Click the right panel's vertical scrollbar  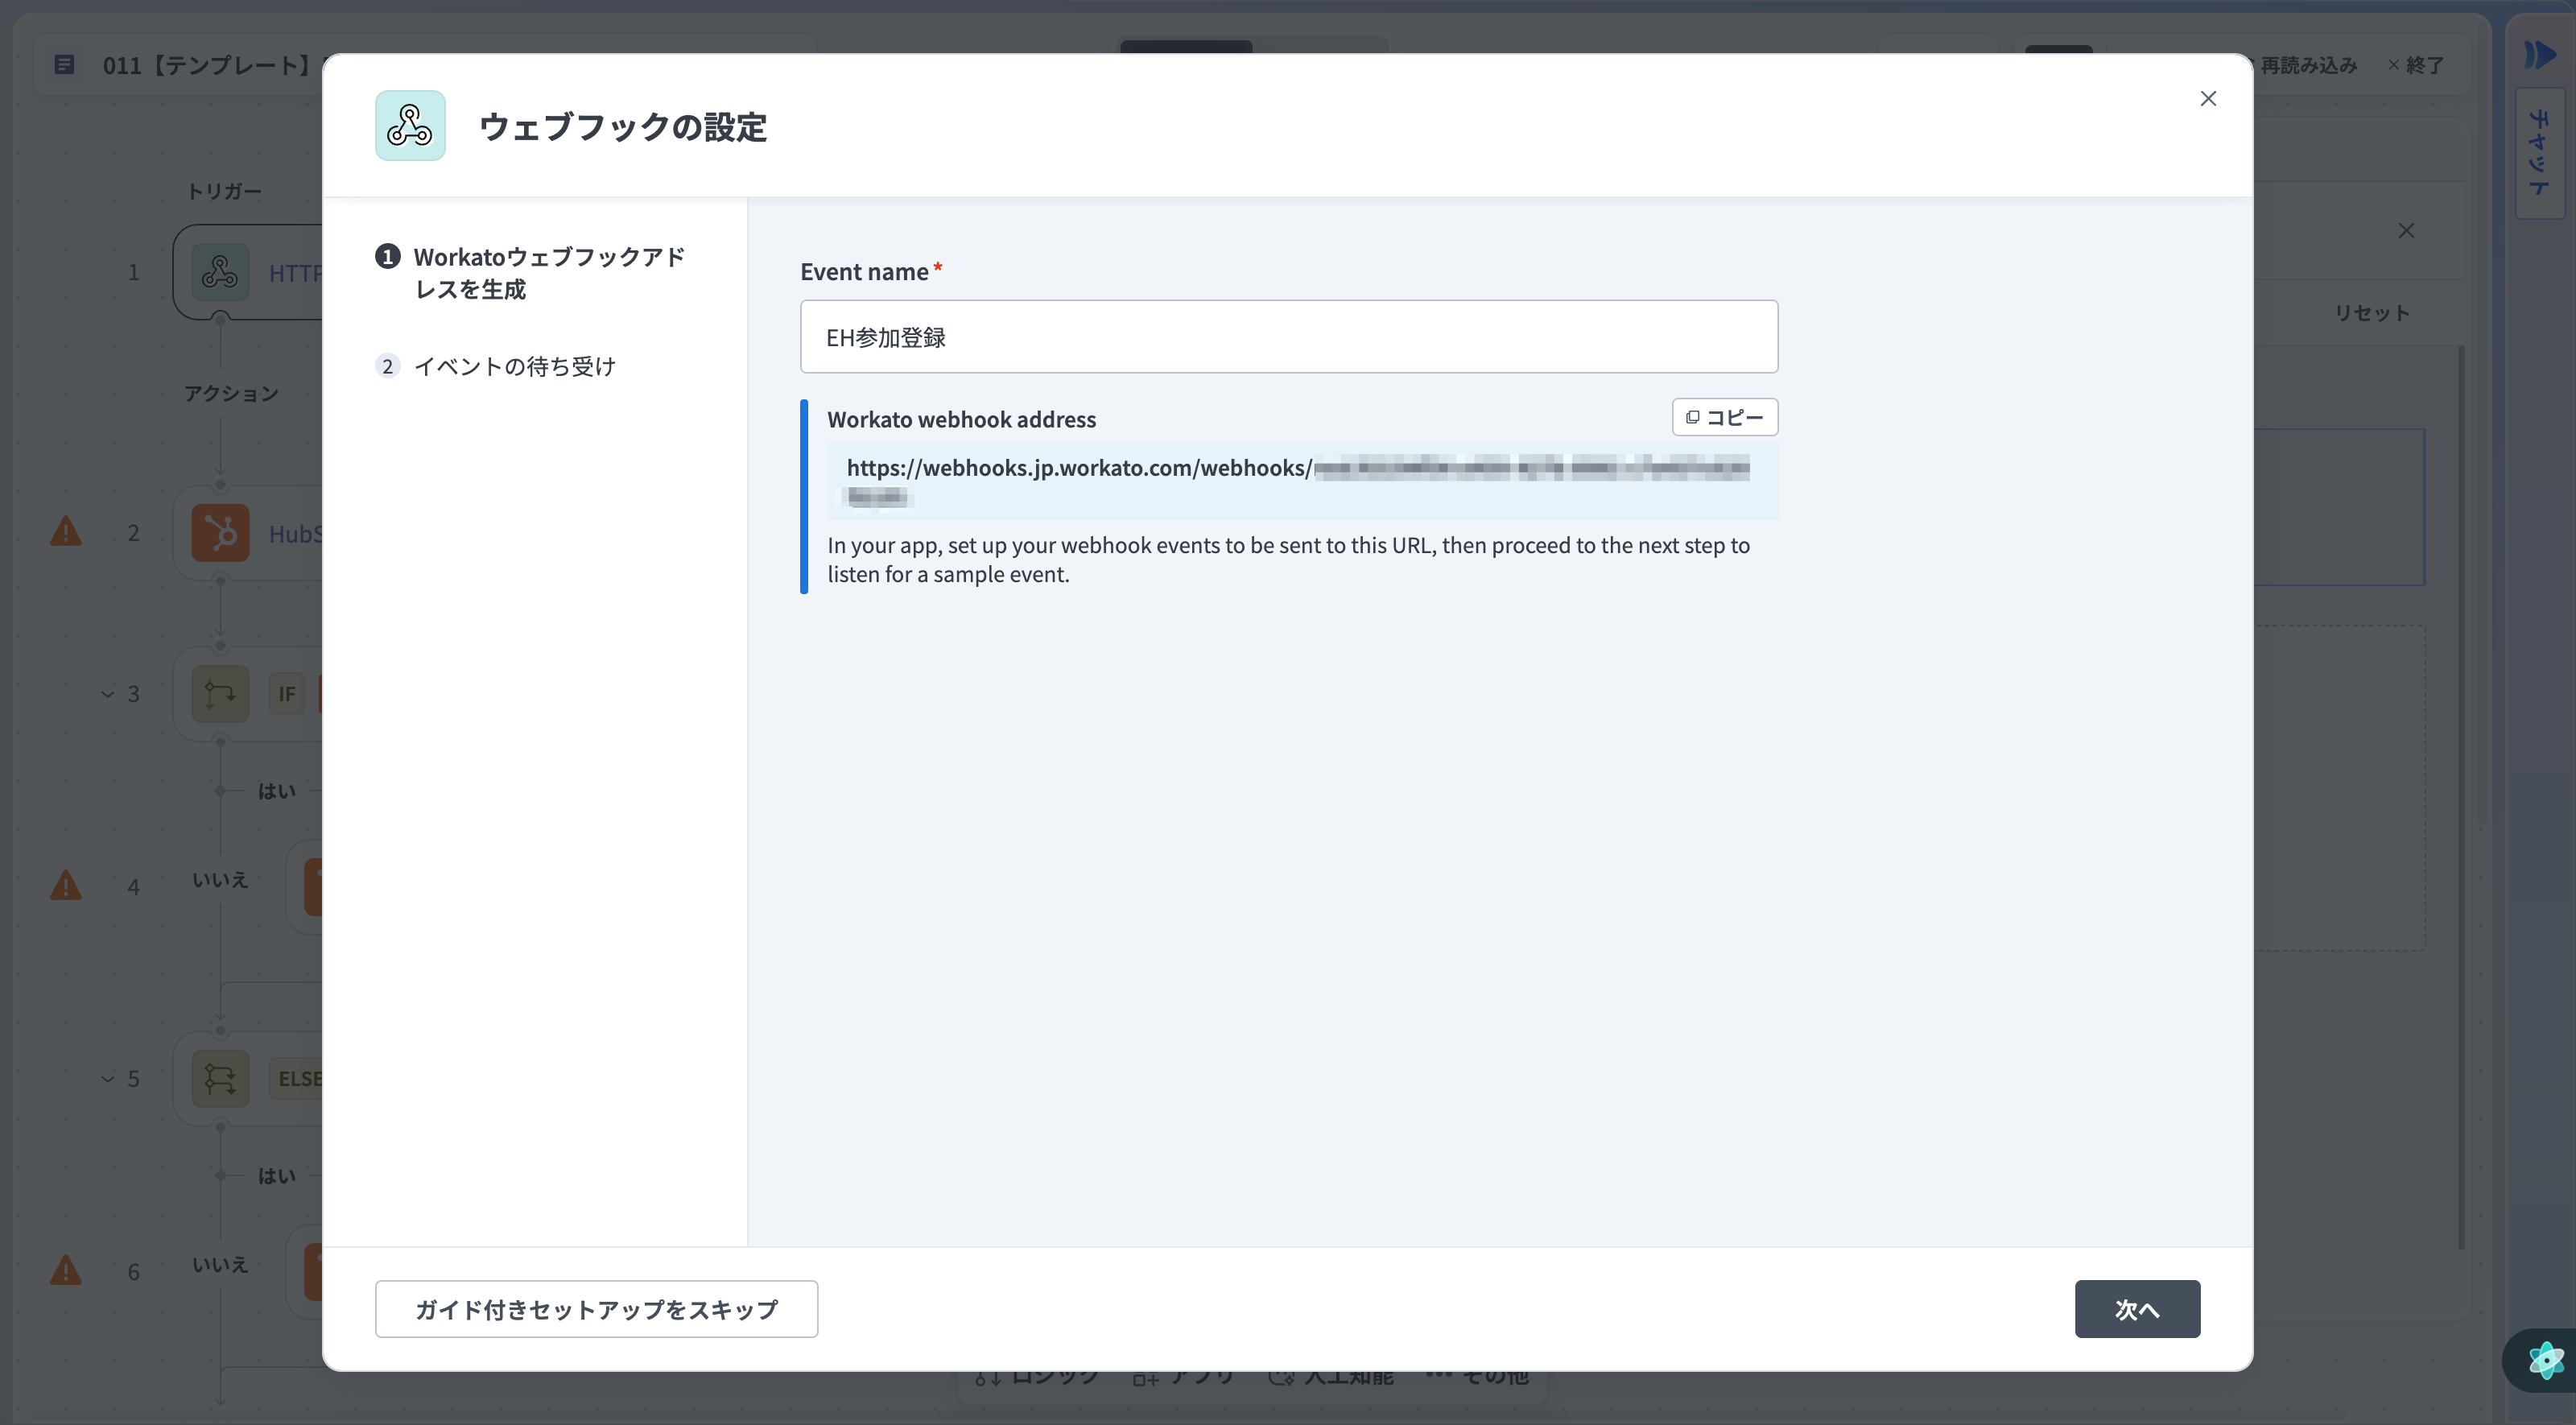click(2461, 797)
